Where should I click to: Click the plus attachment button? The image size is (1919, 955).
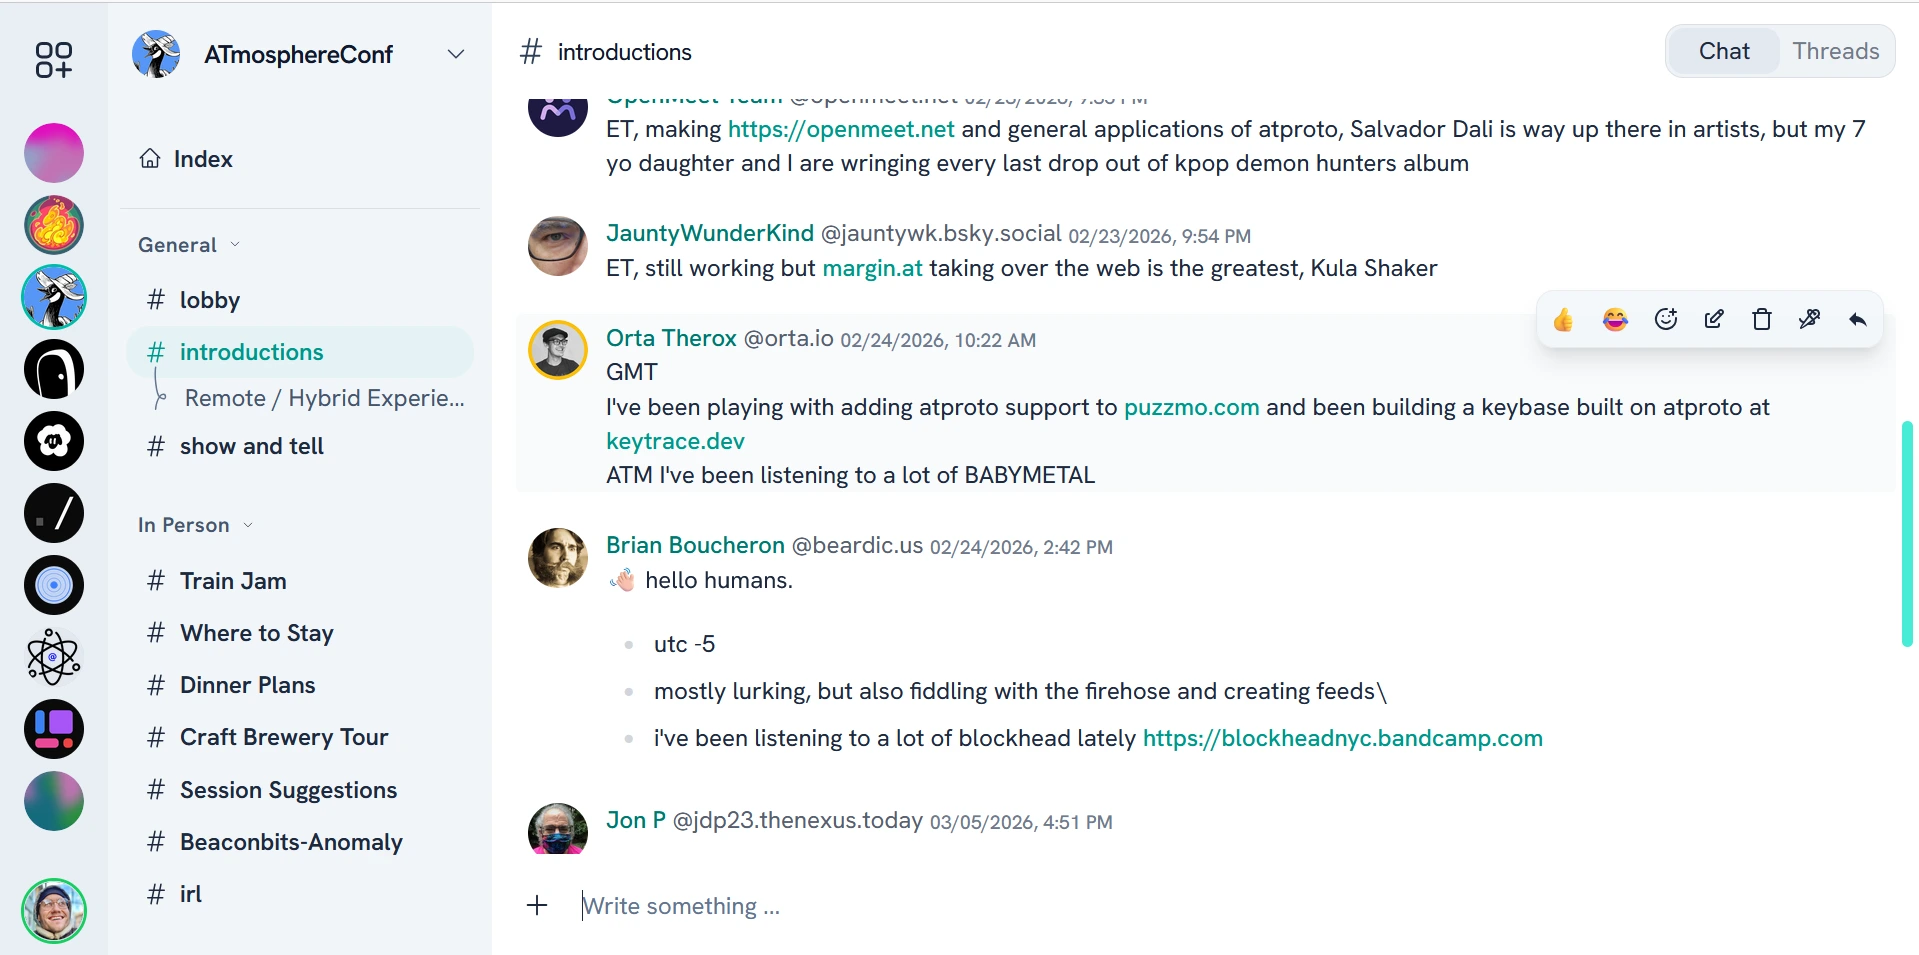537,906
